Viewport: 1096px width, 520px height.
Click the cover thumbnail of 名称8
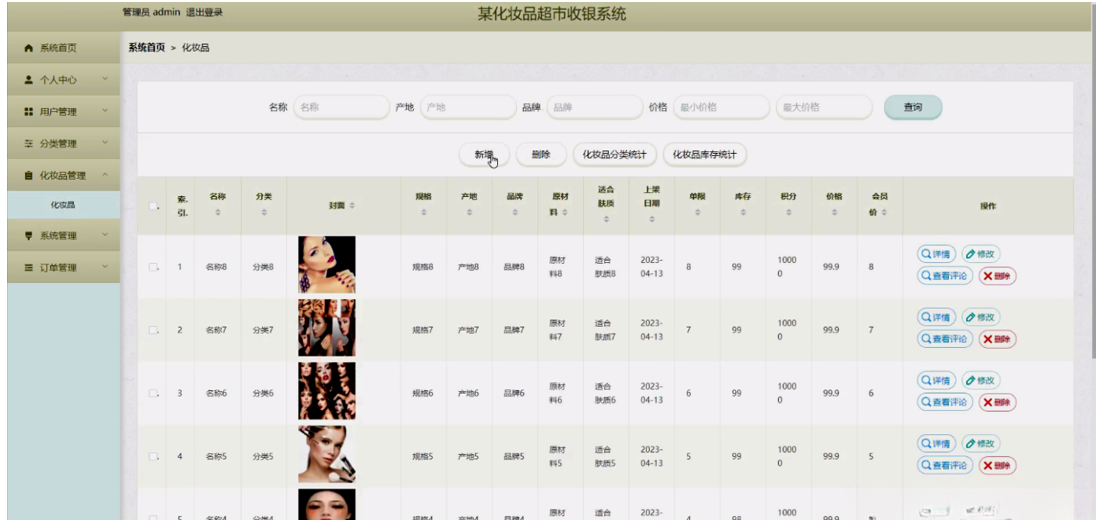[326, 264]
